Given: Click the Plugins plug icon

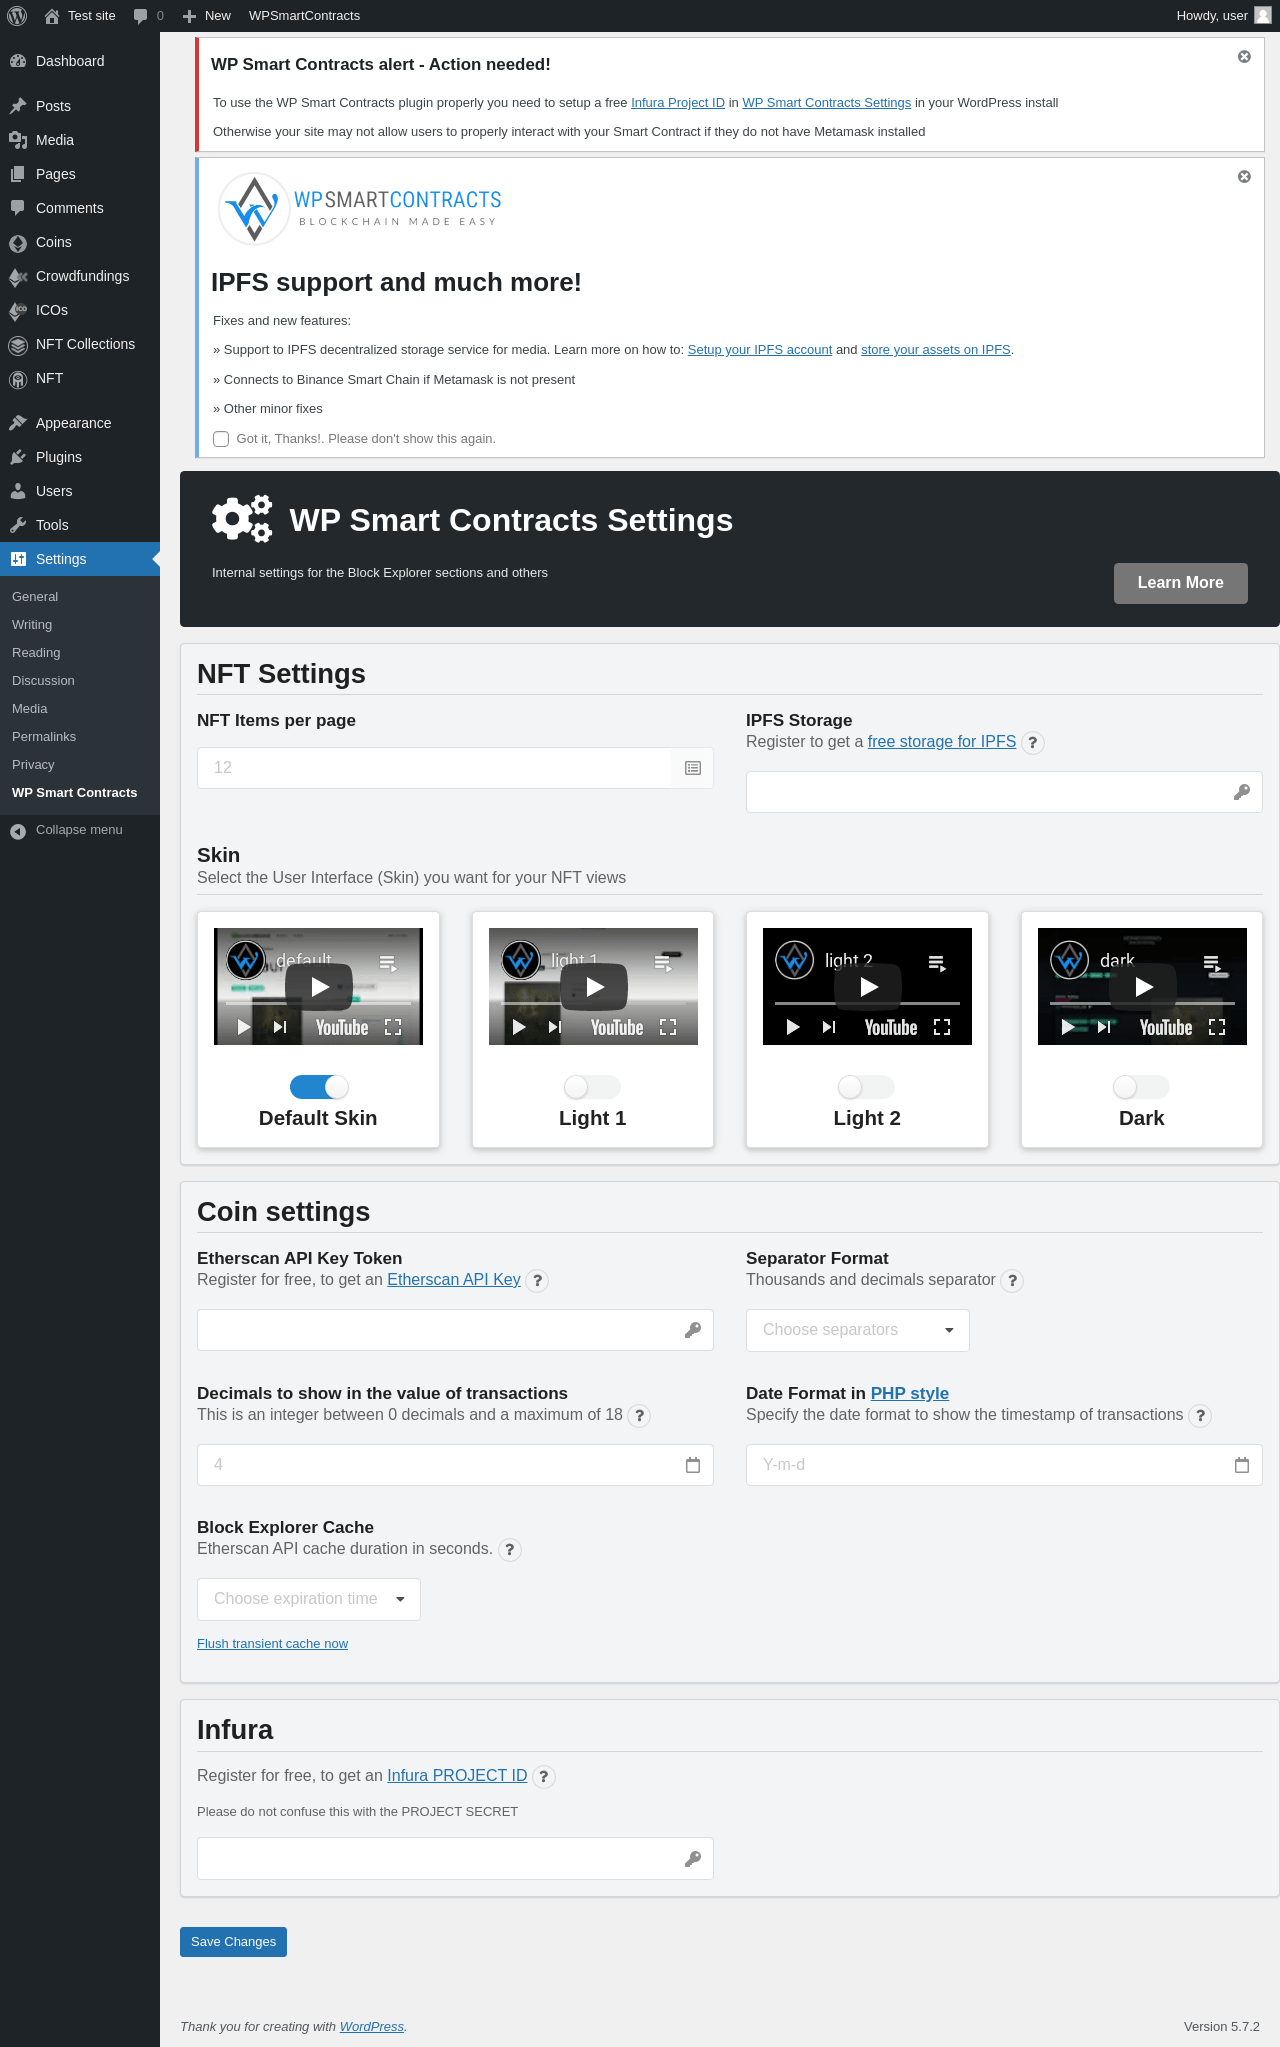Looking at the screenshot, I should click(x=18, y=457).
